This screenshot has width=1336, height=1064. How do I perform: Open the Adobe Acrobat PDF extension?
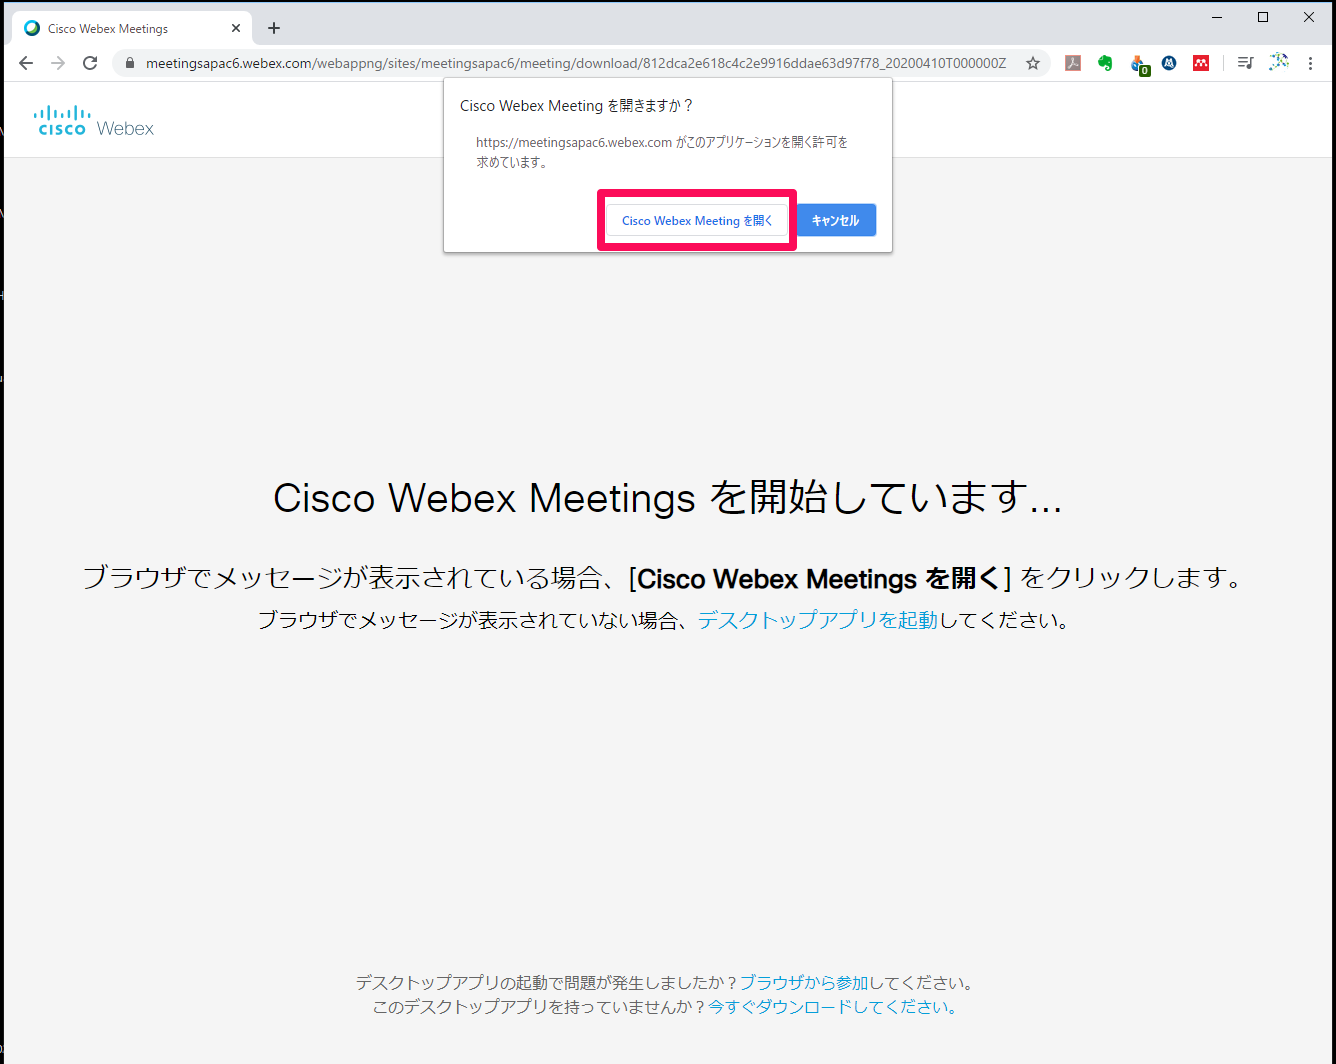click(x=1073, y=63)
